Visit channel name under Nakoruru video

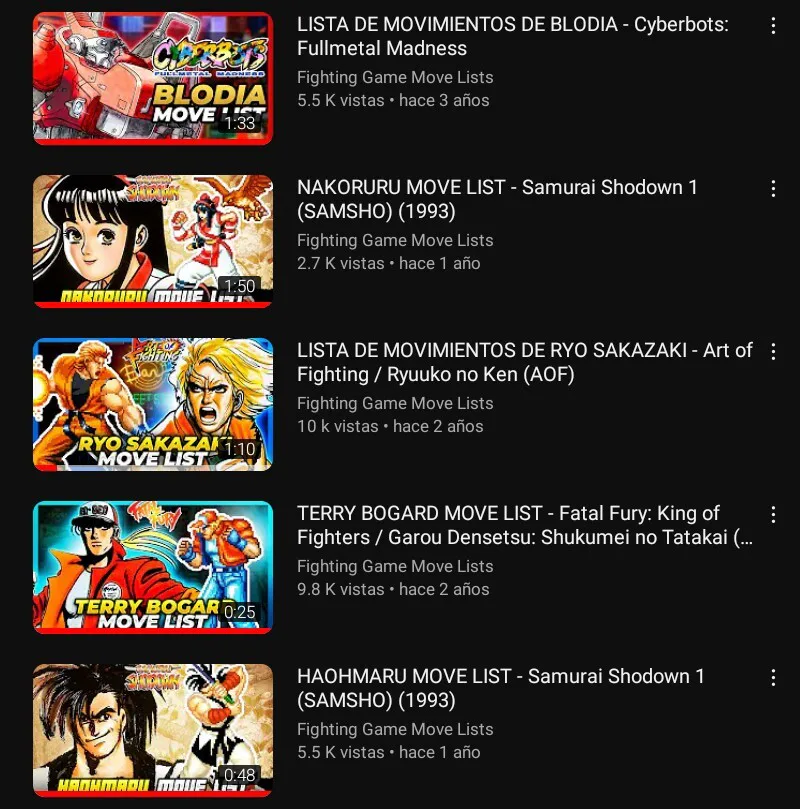pos(395,240)
